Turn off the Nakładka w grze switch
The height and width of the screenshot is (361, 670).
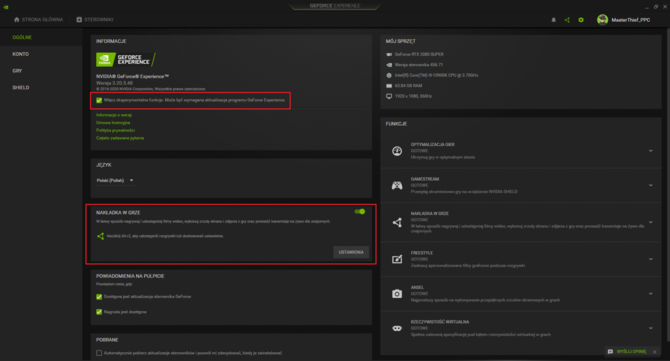360,211
